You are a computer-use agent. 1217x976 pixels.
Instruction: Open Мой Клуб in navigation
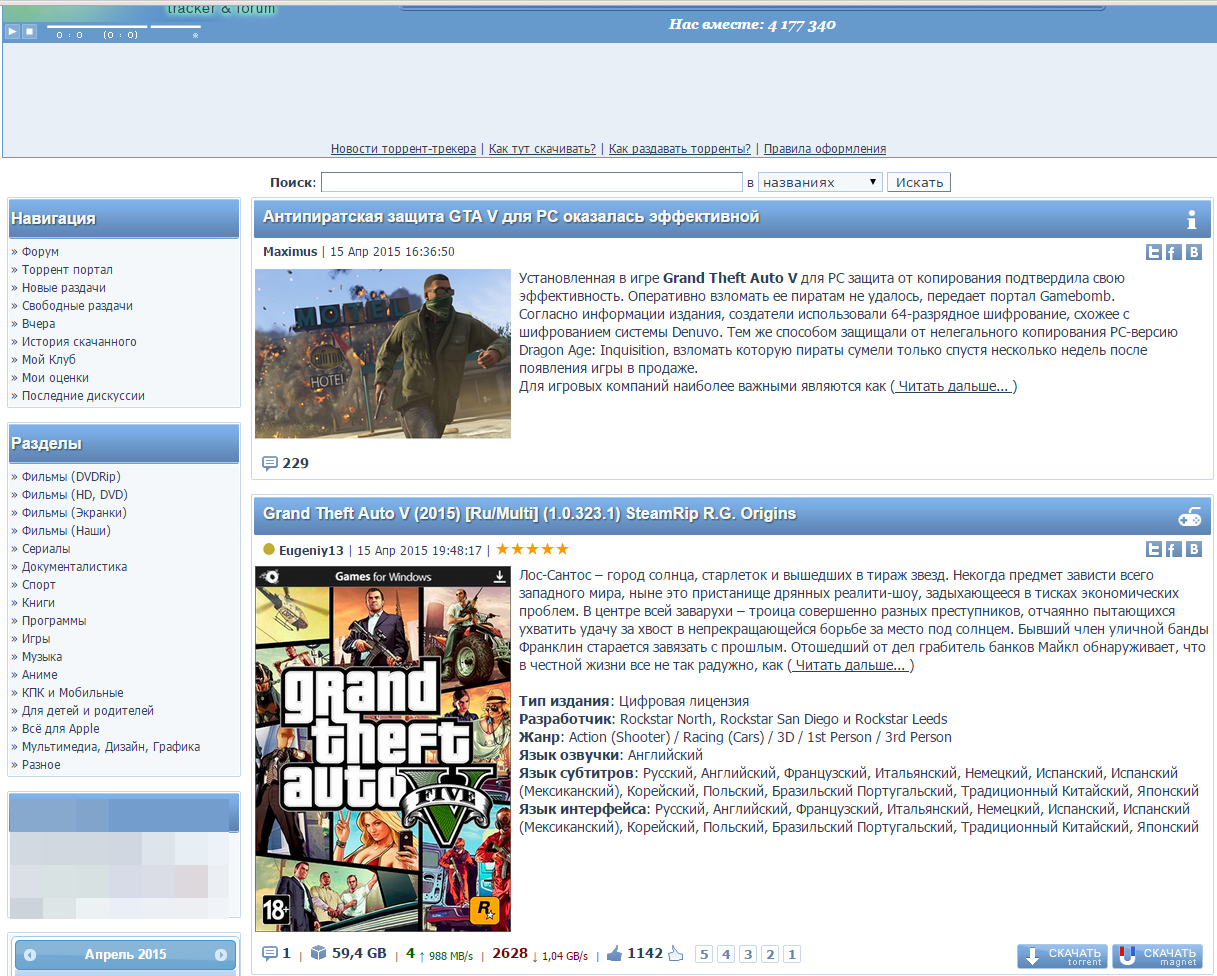49,360
